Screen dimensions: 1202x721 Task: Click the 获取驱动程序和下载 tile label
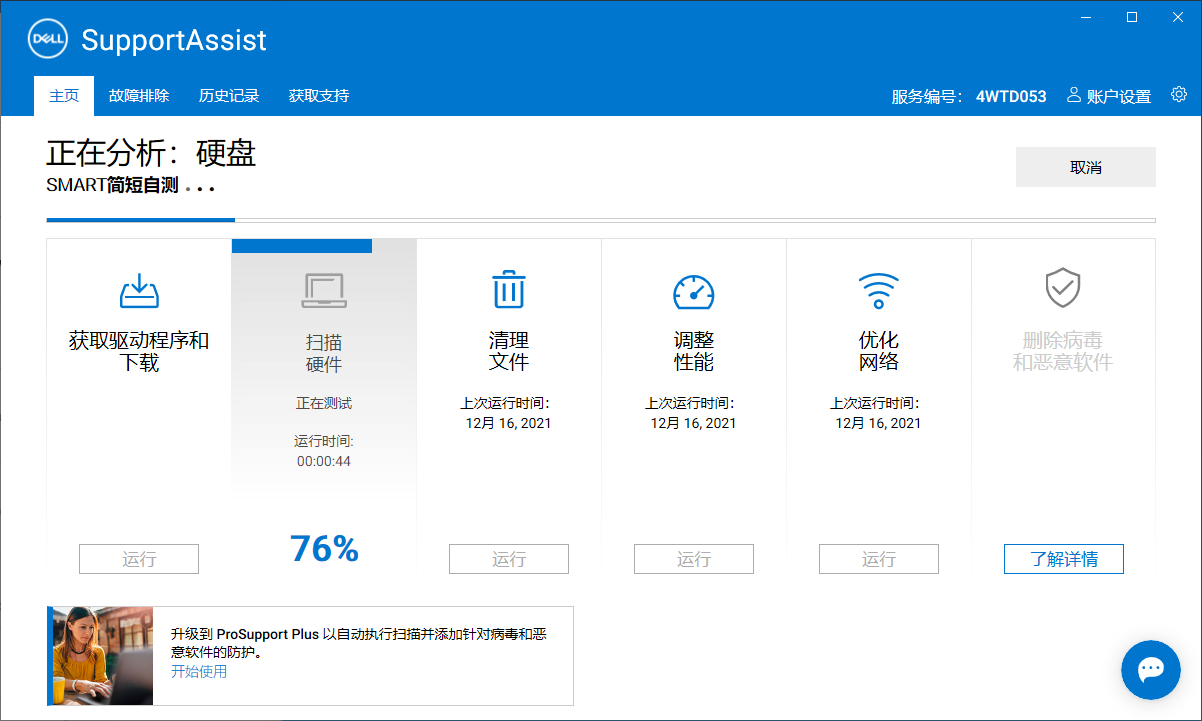tap(139, 351)
